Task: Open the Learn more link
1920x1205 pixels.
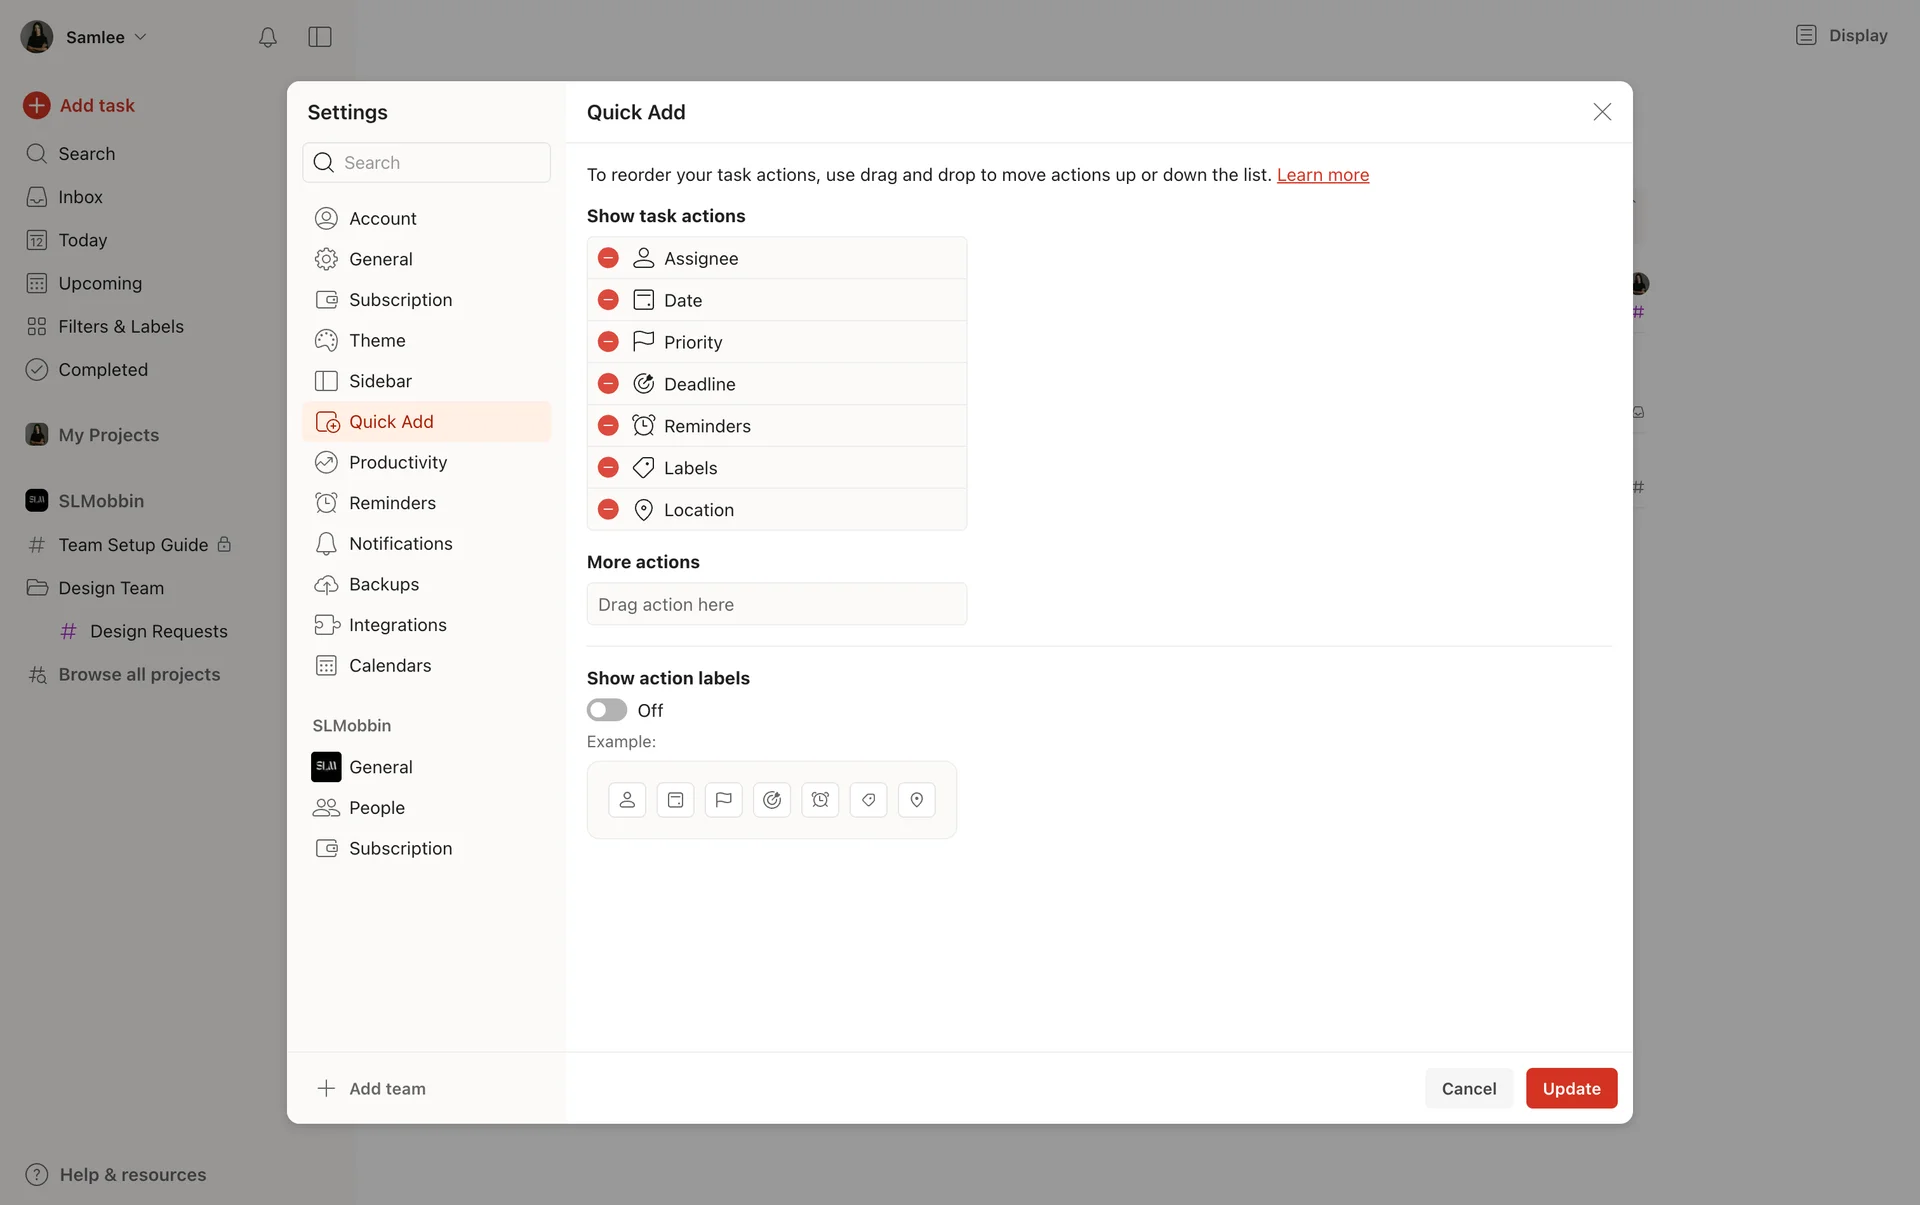Action: 1322,175
